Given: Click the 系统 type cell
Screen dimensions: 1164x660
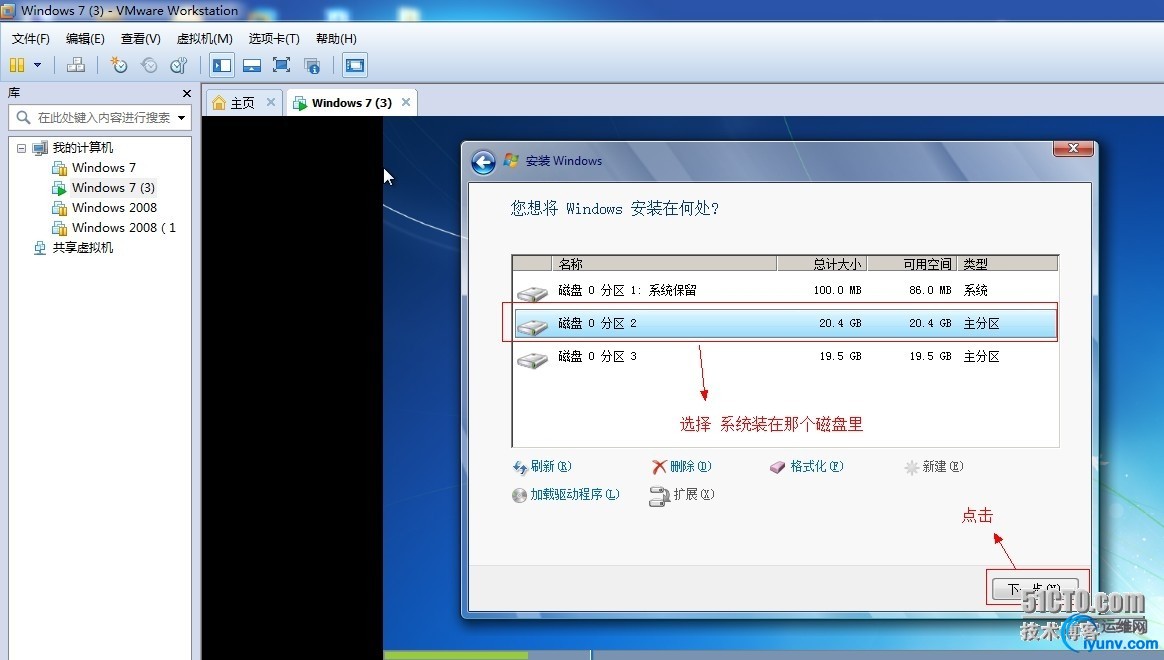Looking at the screenshot, I should [975, 290].
